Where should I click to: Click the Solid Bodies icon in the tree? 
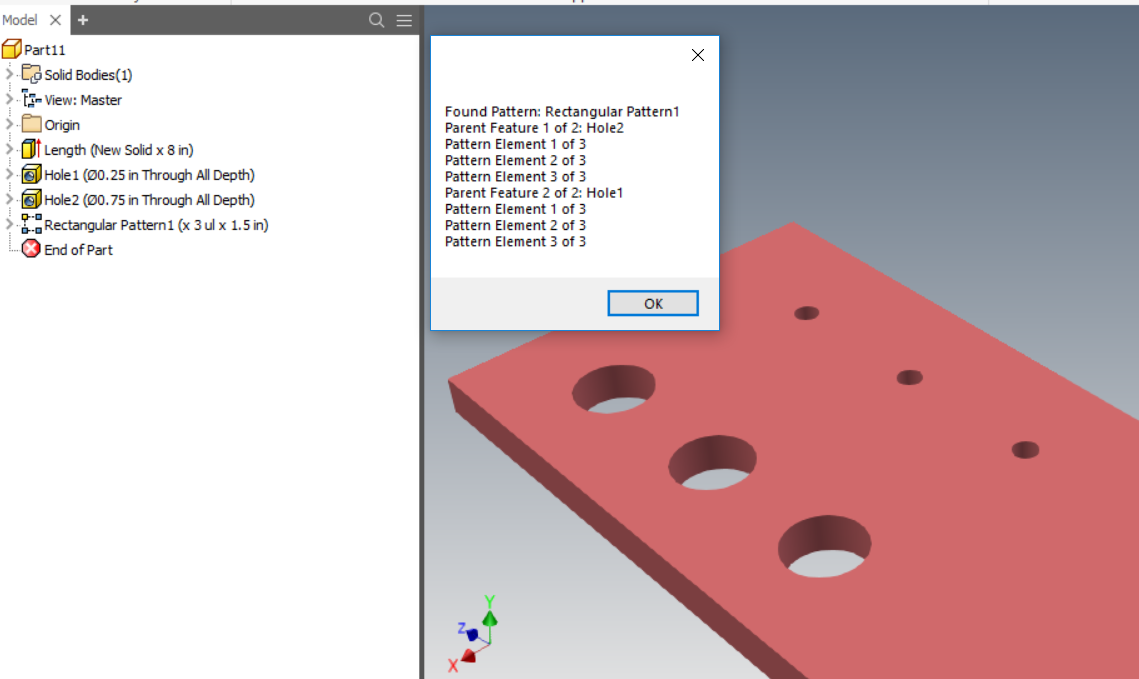point(31,74)
